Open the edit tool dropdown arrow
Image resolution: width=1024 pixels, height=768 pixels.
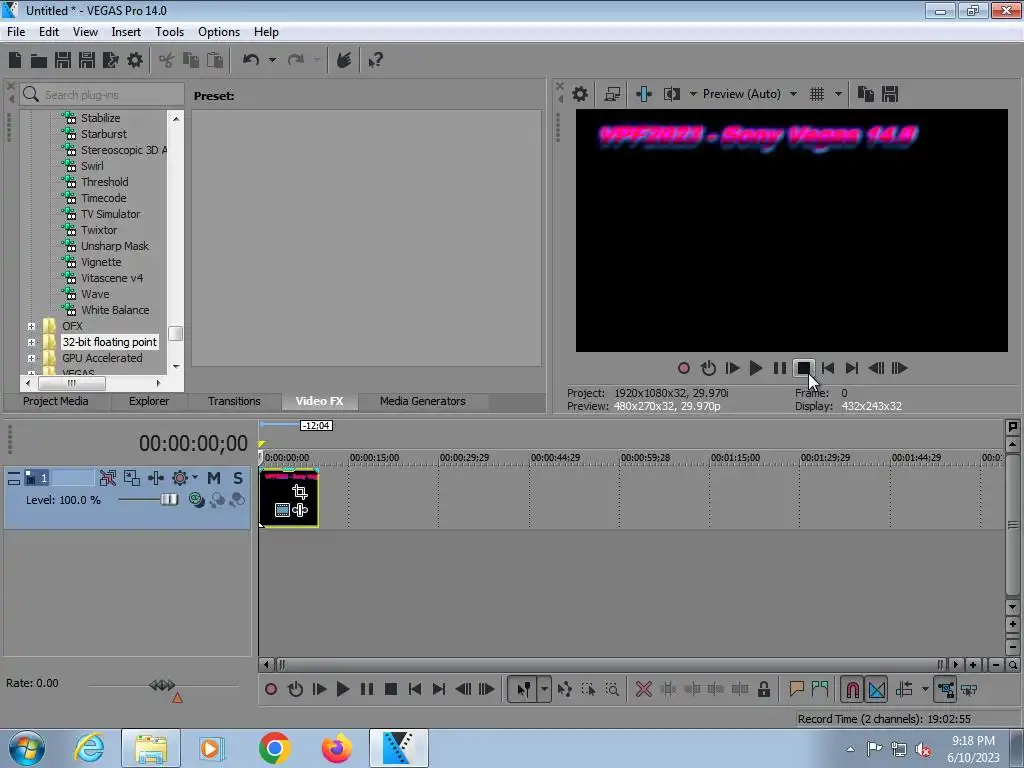click(x=544, y=690)
